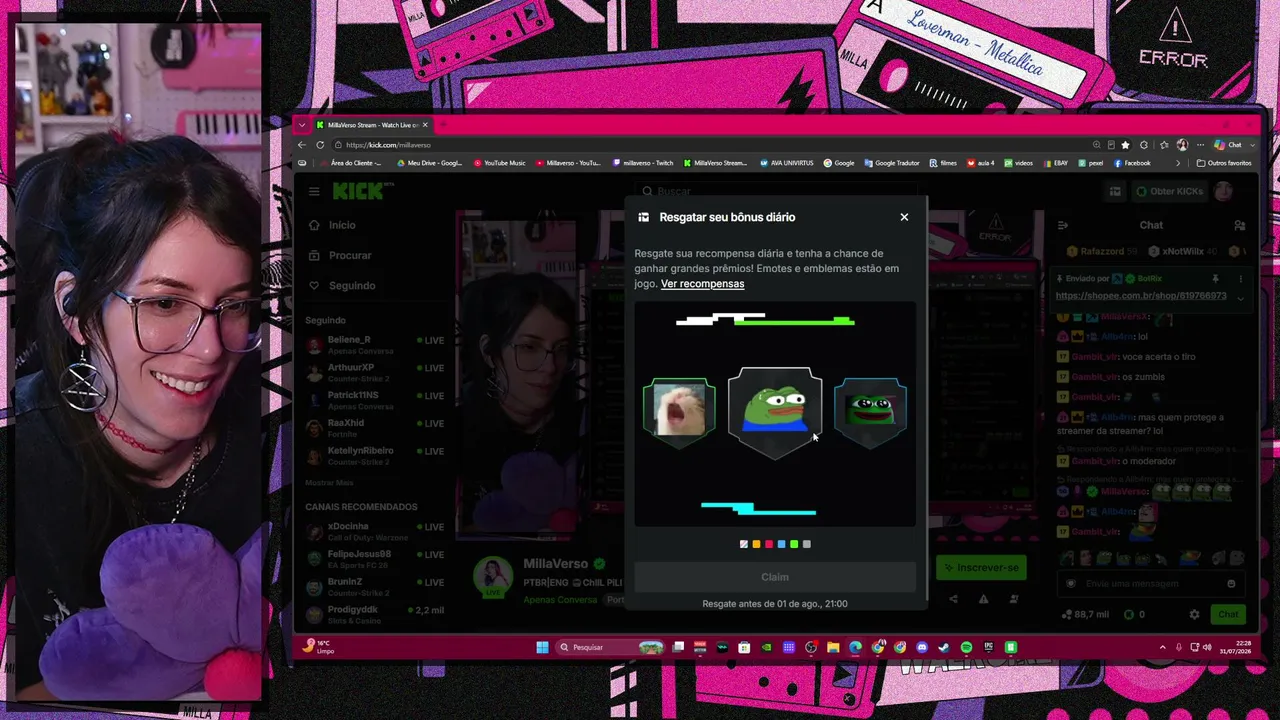The height and width of the screenshot is (720, 1280).
Task: Open recommended channel xDocinha
Action: pos(374,531)
